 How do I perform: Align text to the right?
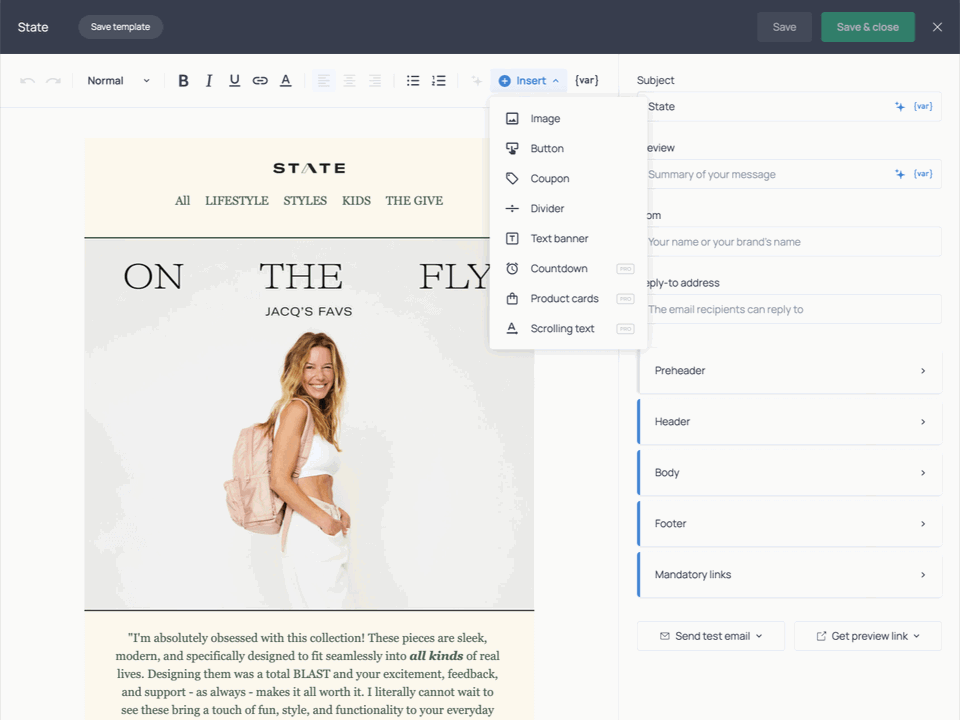point(374,80)
